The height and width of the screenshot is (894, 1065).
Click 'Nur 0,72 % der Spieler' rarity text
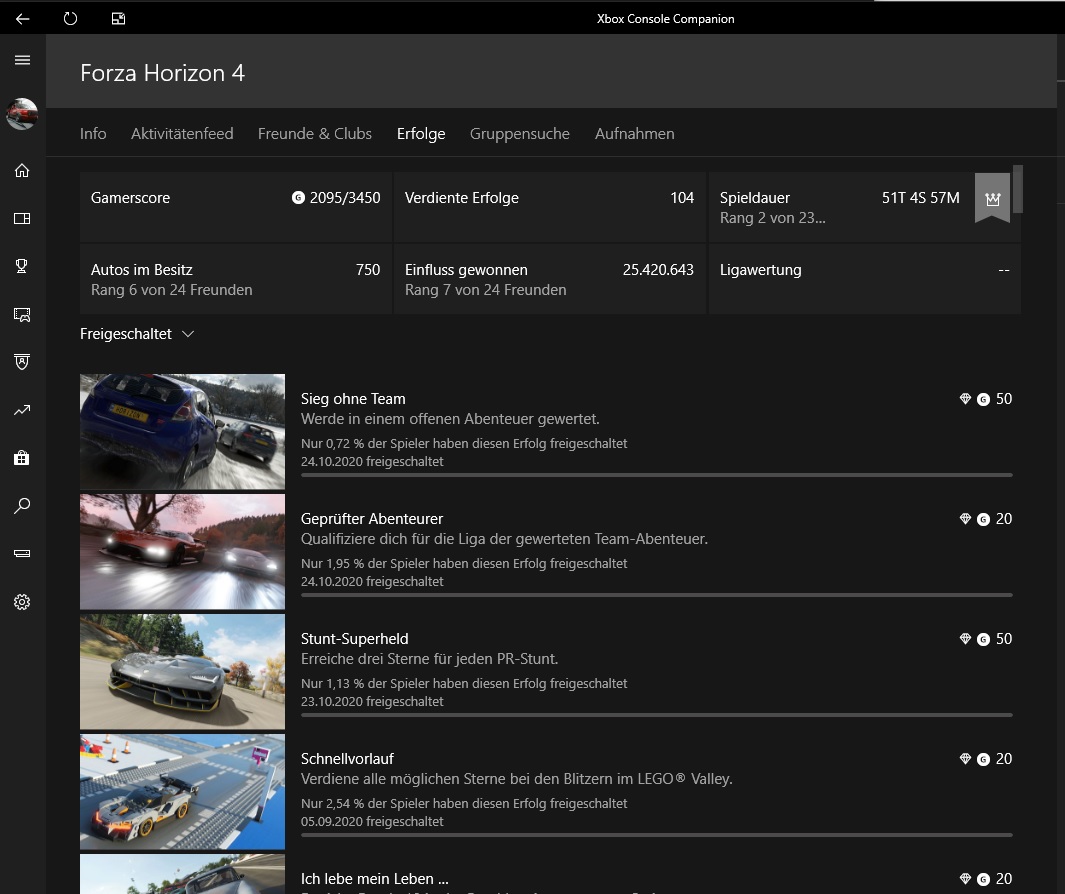pyautogui.click(x=464, y=444)
